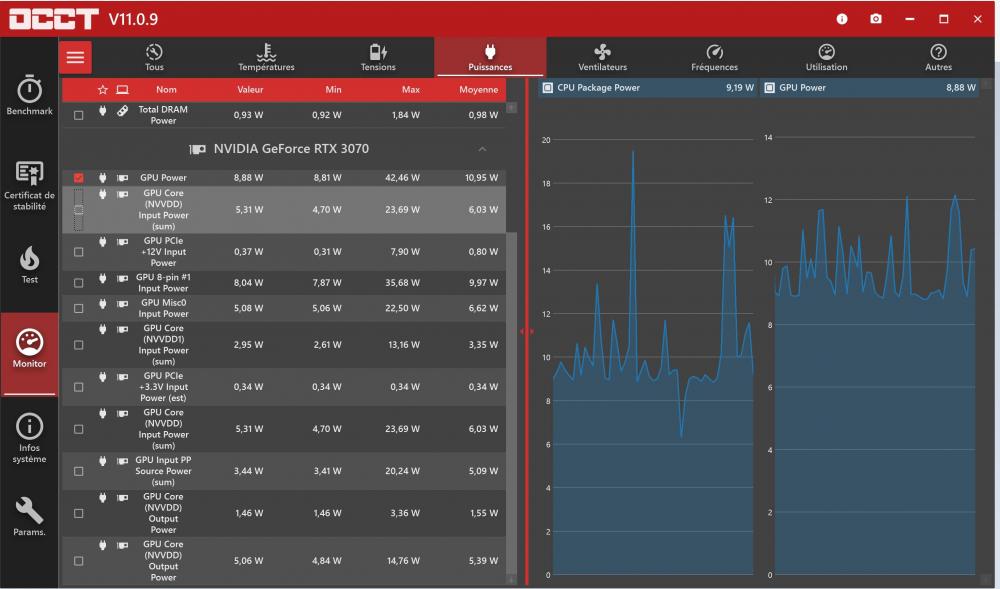Open Infos système in the sidebar
This screenshot has width=1000, height=589.
click(29, 439)
